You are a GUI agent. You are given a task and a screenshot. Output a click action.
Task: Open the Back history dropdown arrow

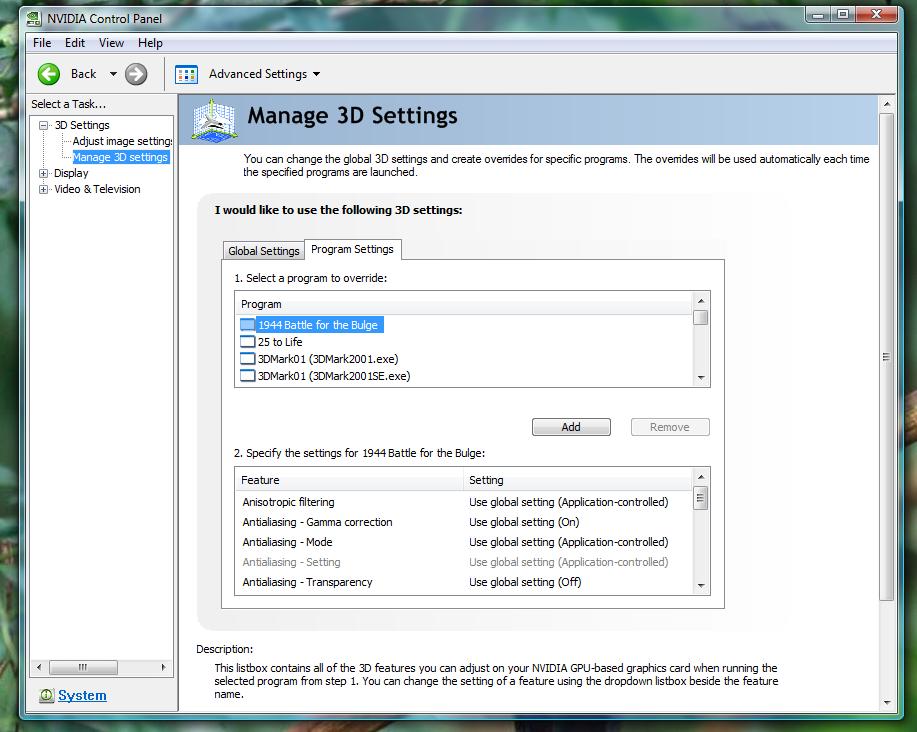pyautogui.click(x=113, y=74)
